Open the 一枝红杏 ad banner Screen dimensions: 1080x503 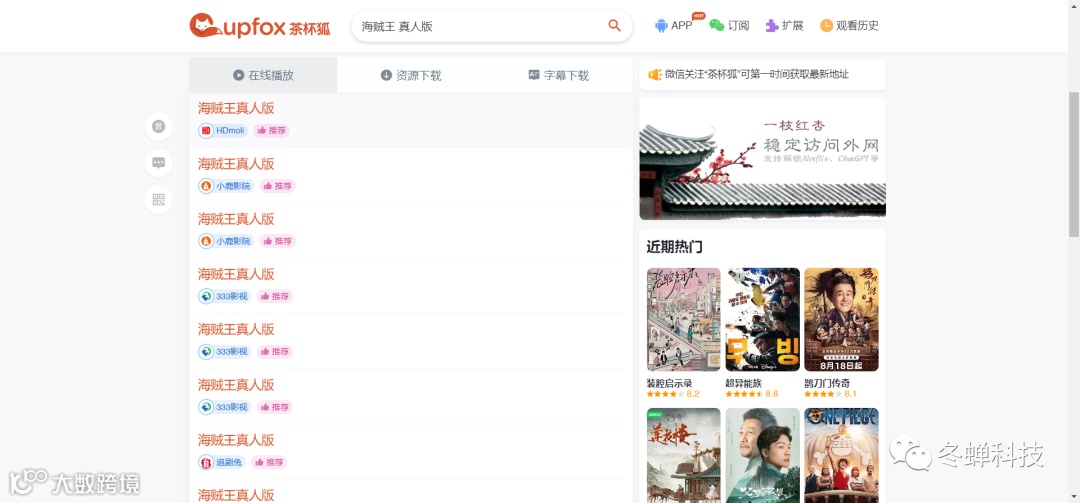tap(762, 158)
